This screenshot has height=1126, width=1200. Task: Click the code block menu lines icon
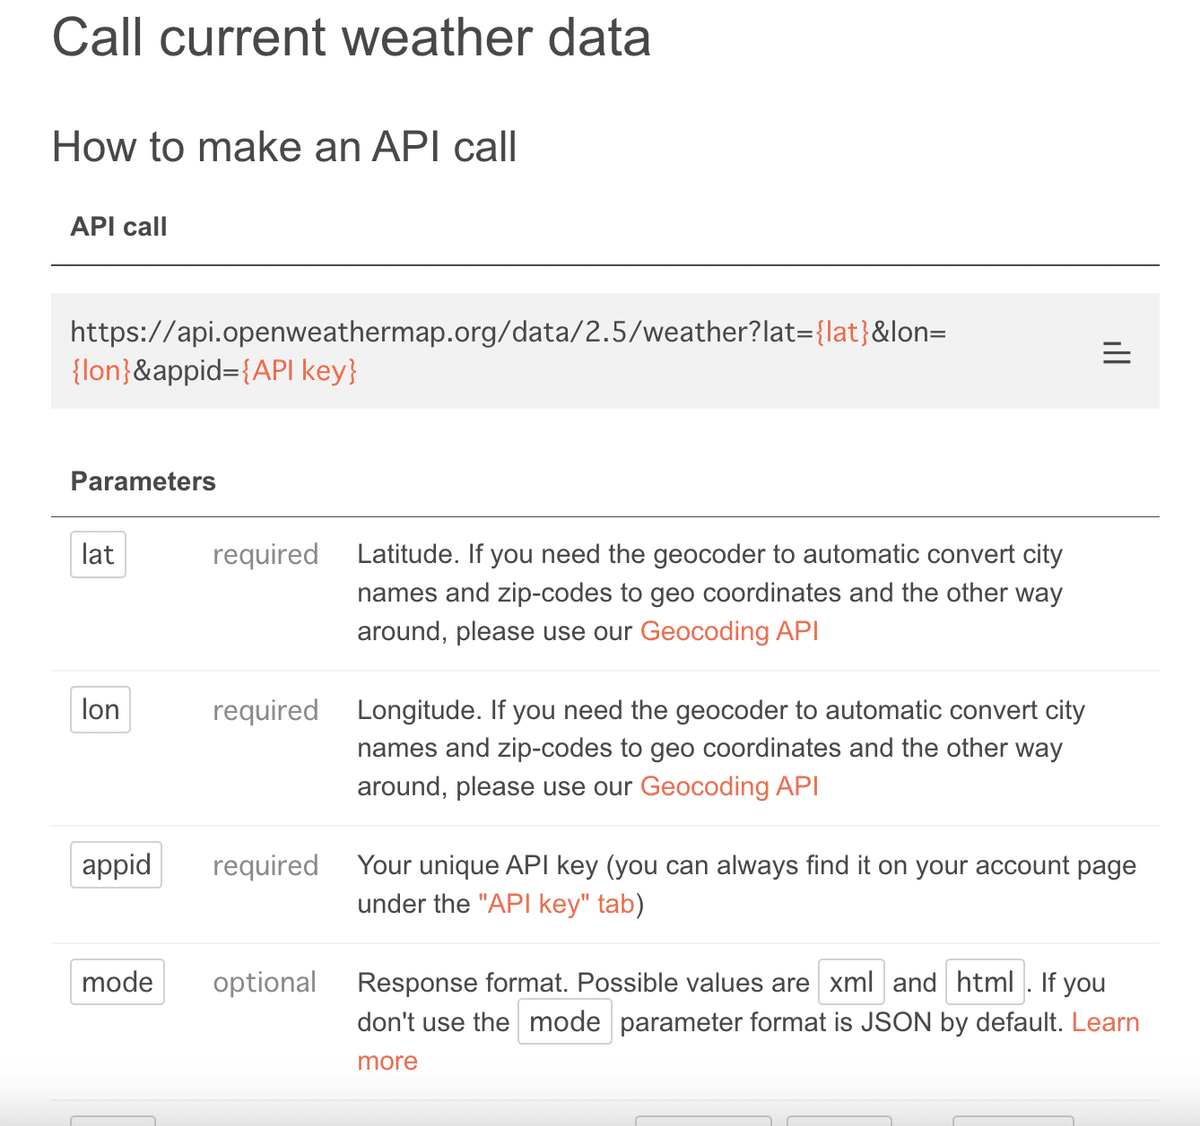[x=1116, y=352]
